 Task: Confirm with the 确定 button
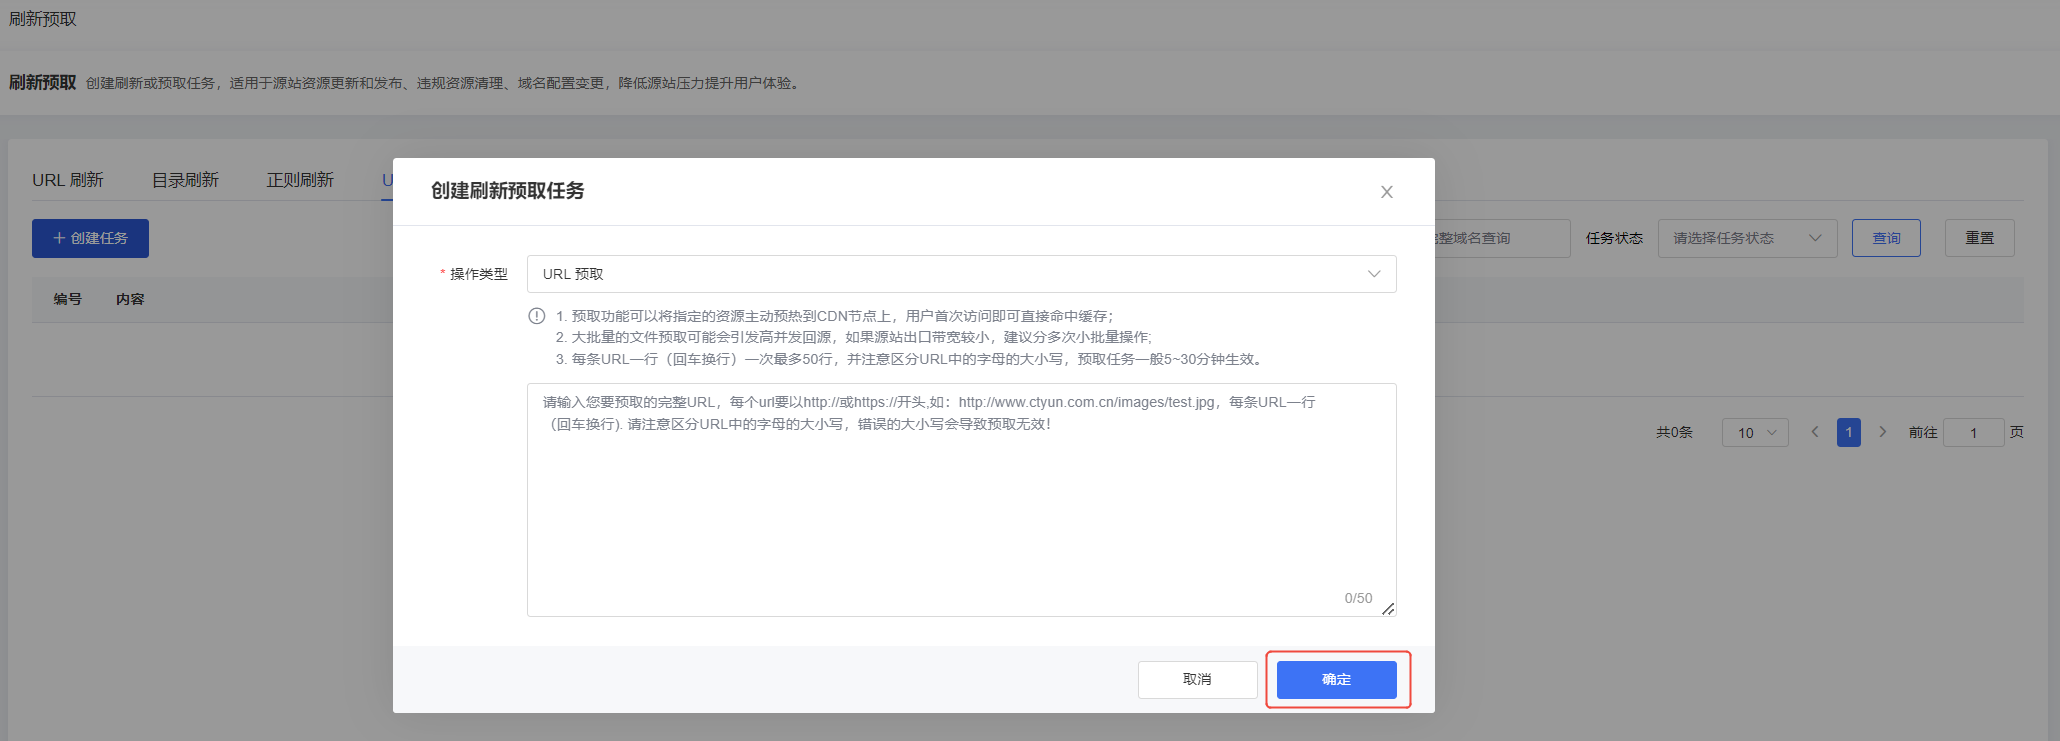[1336, 680]
